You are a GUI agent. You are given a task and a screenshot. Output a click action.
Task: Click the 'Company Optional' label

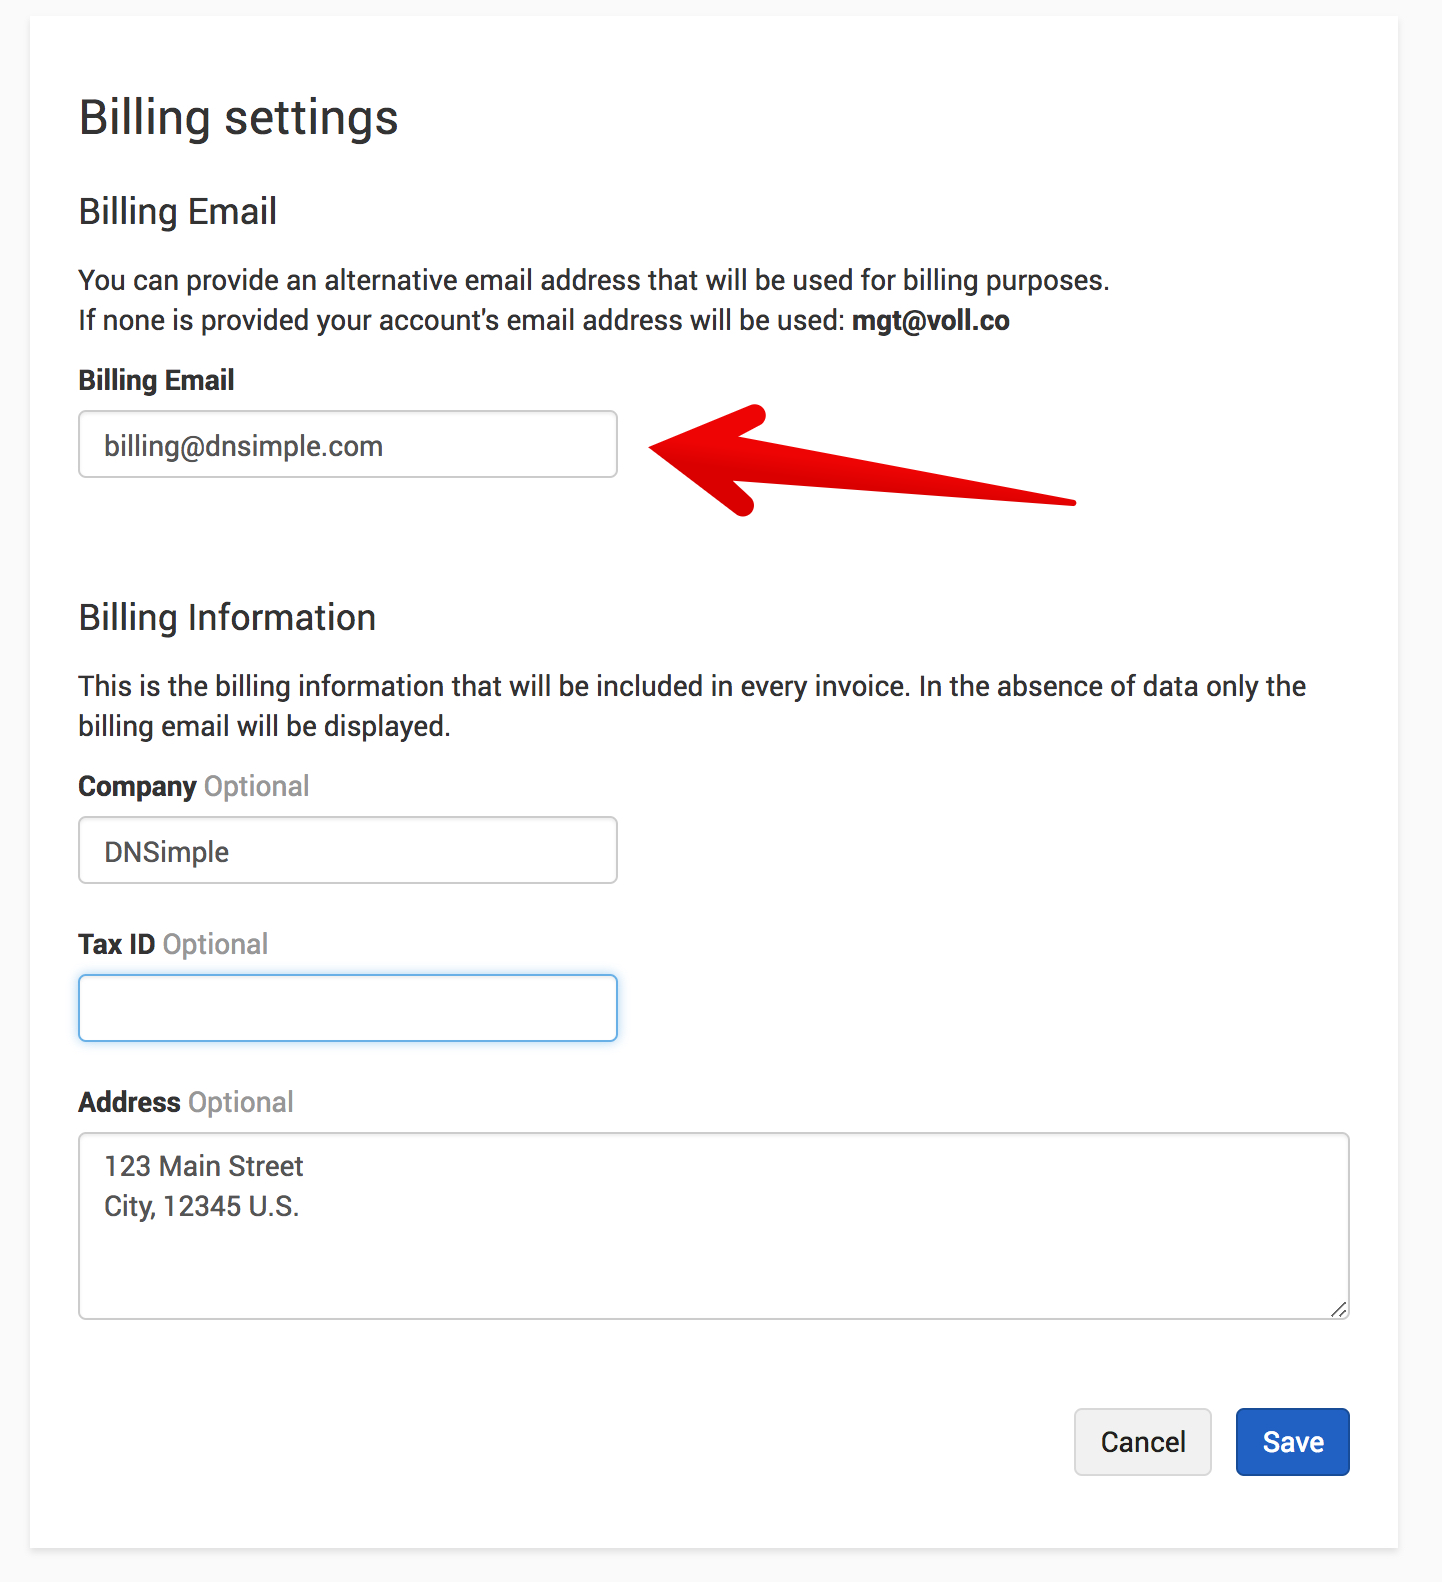point(194,786)
